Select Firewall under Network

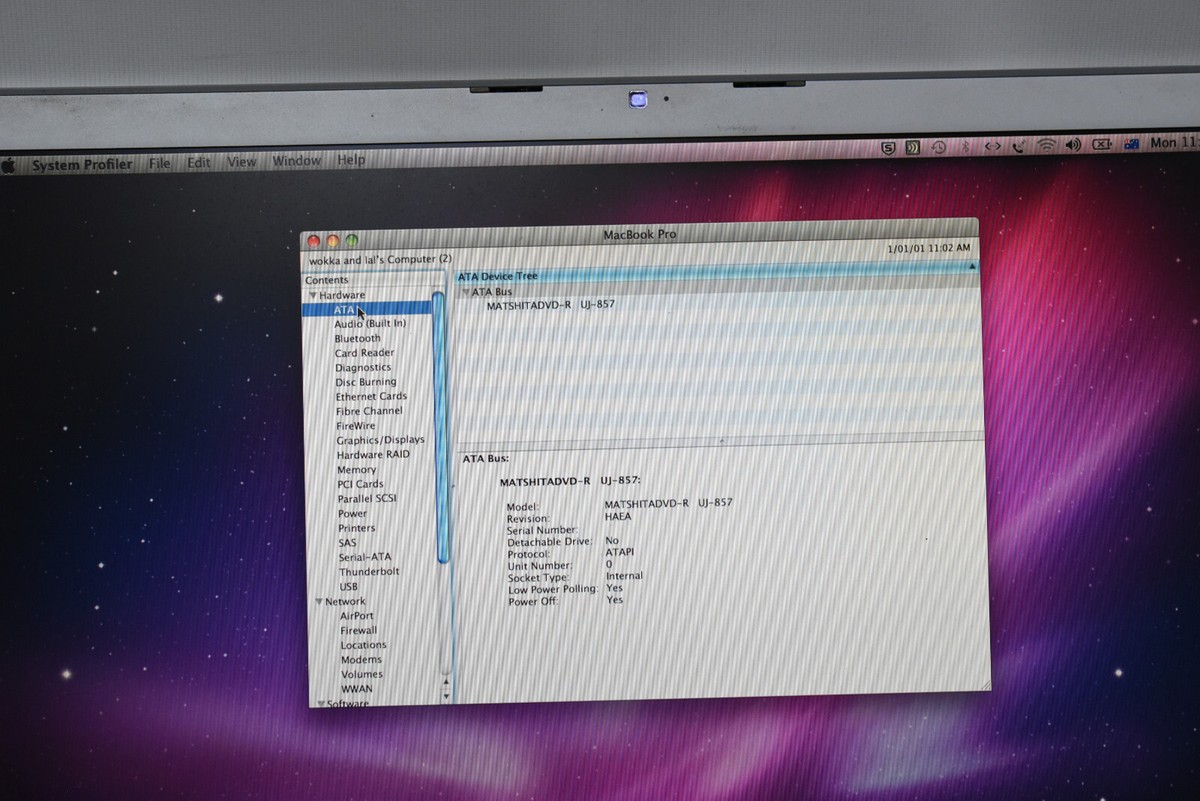[x=359, y=631]
